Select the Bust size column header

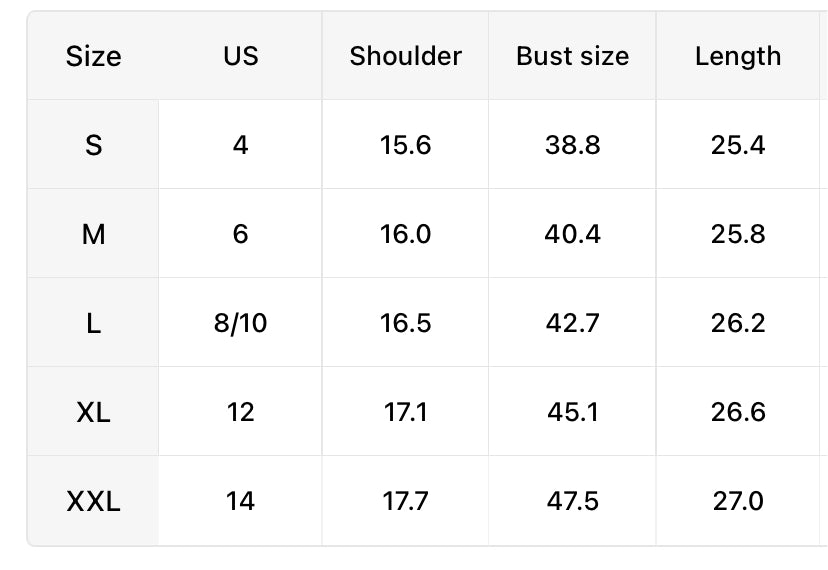(572, 56)
